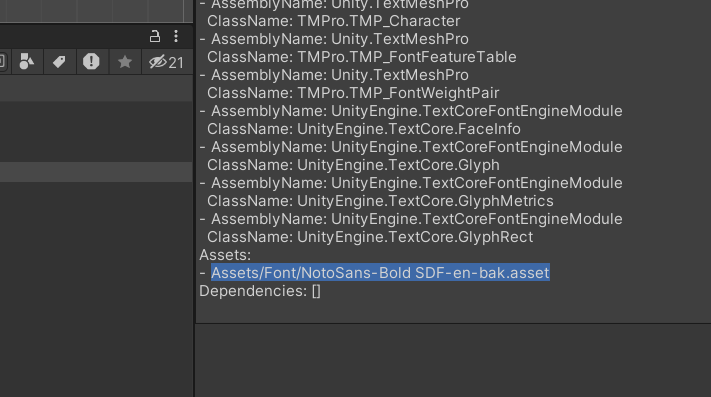The width and height of the screenshot is (711, 397).
Task: Click 'ClassName: TMPro.TMP_FontWeightPair' line
Action: (353, 93)
